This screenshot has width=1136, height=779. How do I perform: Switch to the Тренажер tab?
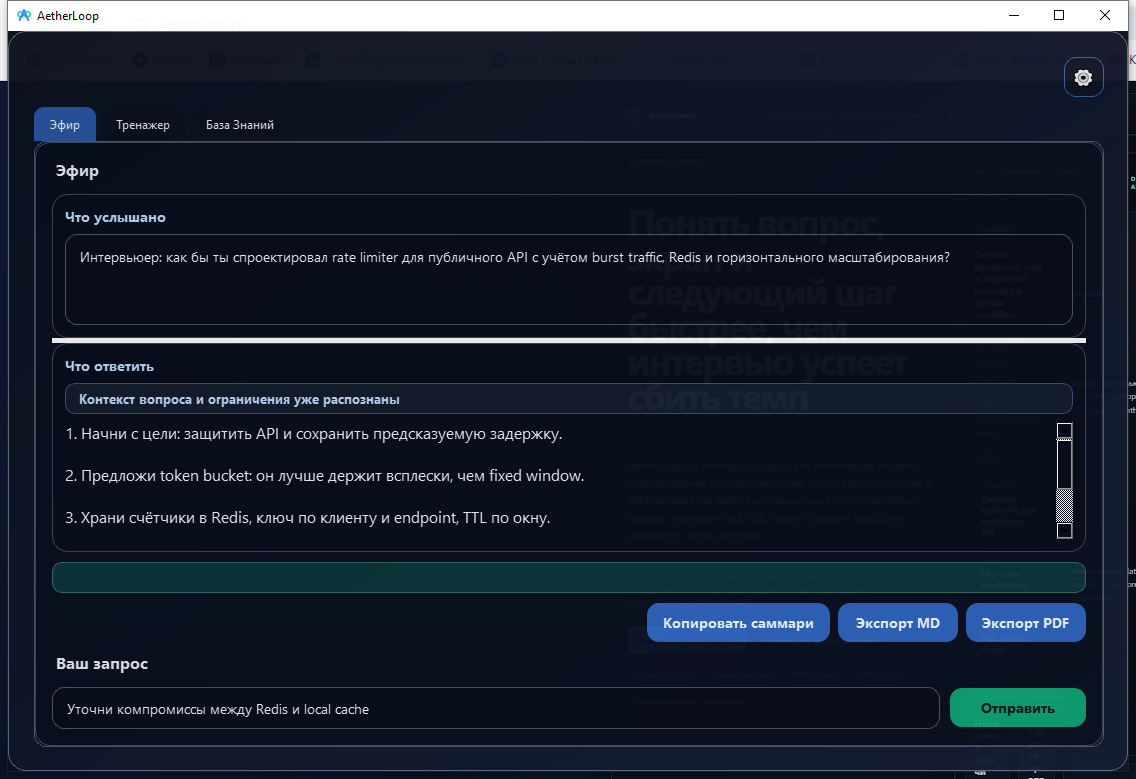tap(142, 124)
